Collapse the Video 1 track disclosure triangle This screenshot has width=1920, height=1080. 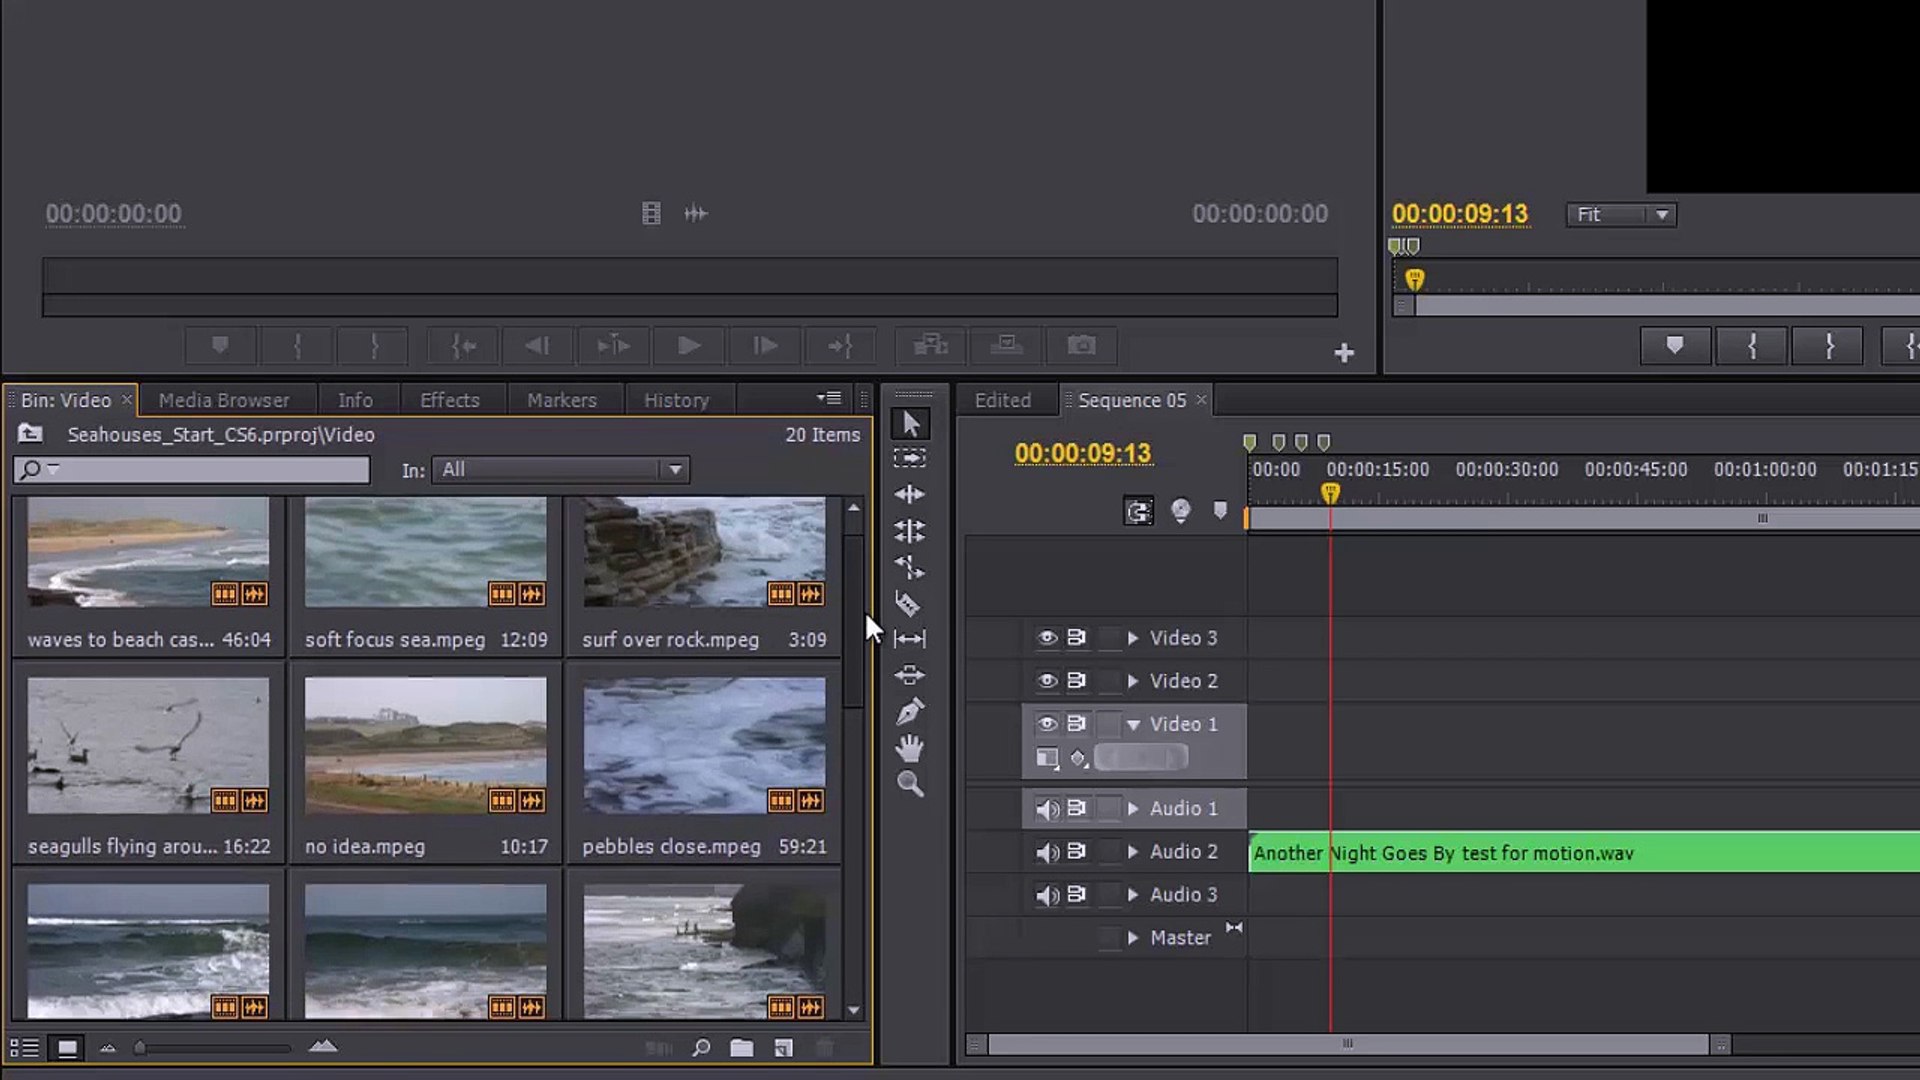pyautogui.click(x=1133, y=724)
